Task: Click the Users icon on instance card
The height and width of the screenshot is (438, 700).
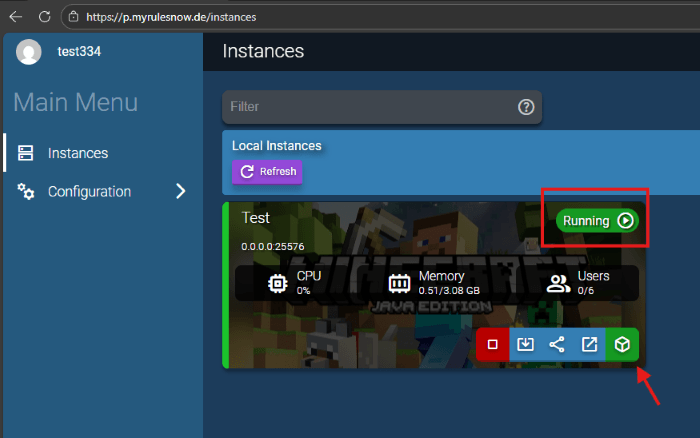Action: pyautogui.click(x=560, y=283)
